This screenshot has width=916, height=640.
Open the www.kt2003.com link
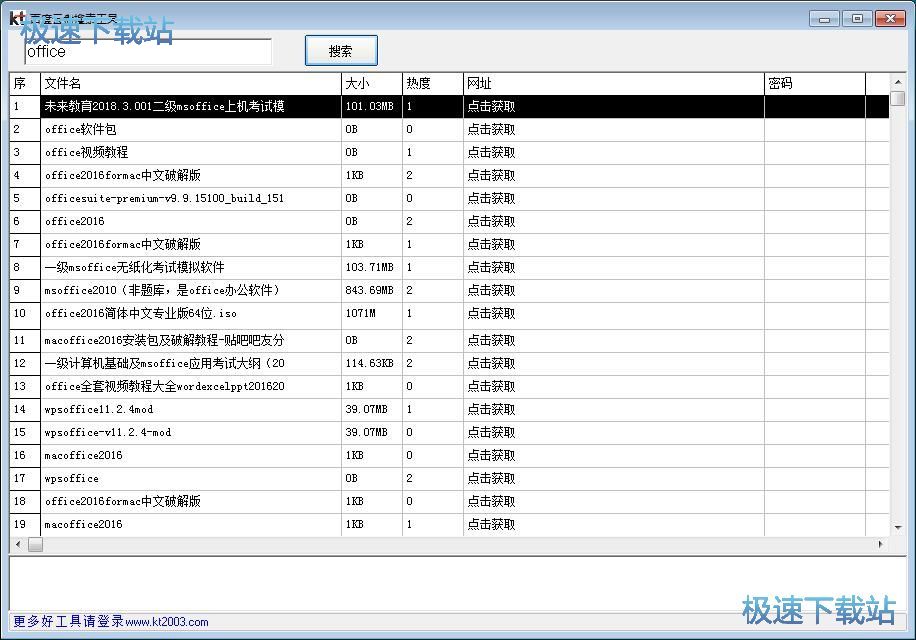pyautogui.click(x=165, y=621)
